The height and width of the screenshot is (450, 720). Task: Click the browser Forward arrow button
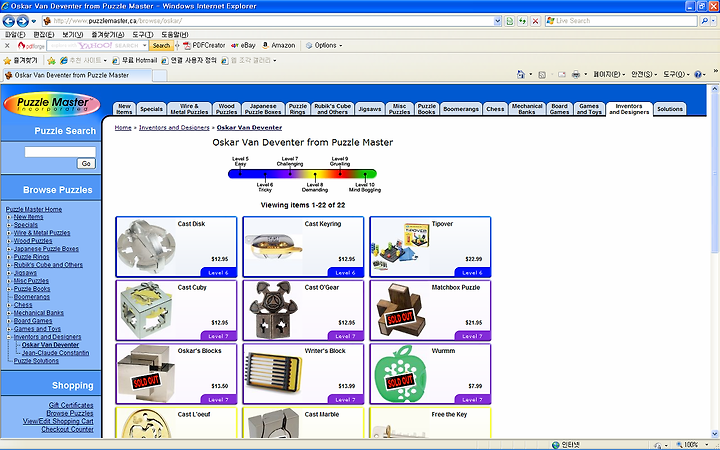22,21
